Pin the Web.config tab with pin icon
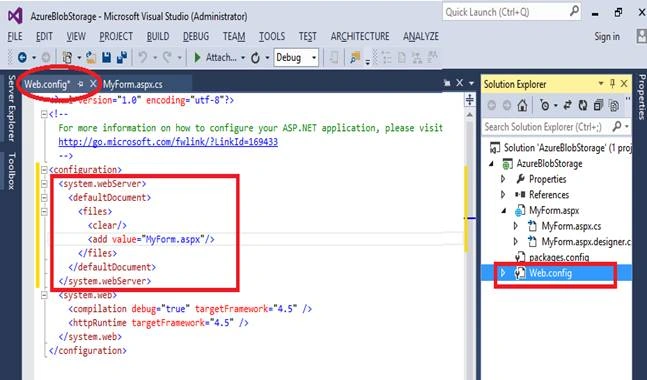647x380 pixels. [80, 84]
